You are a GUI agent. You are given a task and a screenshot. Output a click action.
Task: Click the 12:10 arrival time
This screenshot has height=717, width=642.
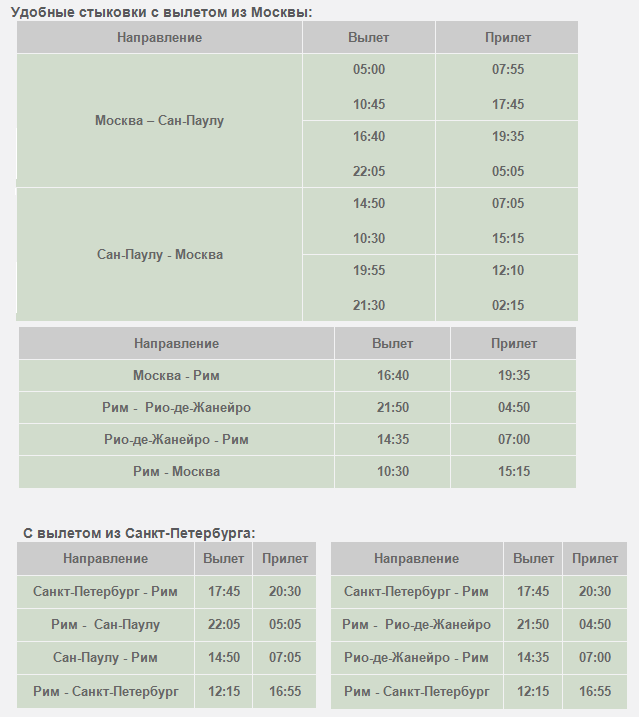(508, 270)
